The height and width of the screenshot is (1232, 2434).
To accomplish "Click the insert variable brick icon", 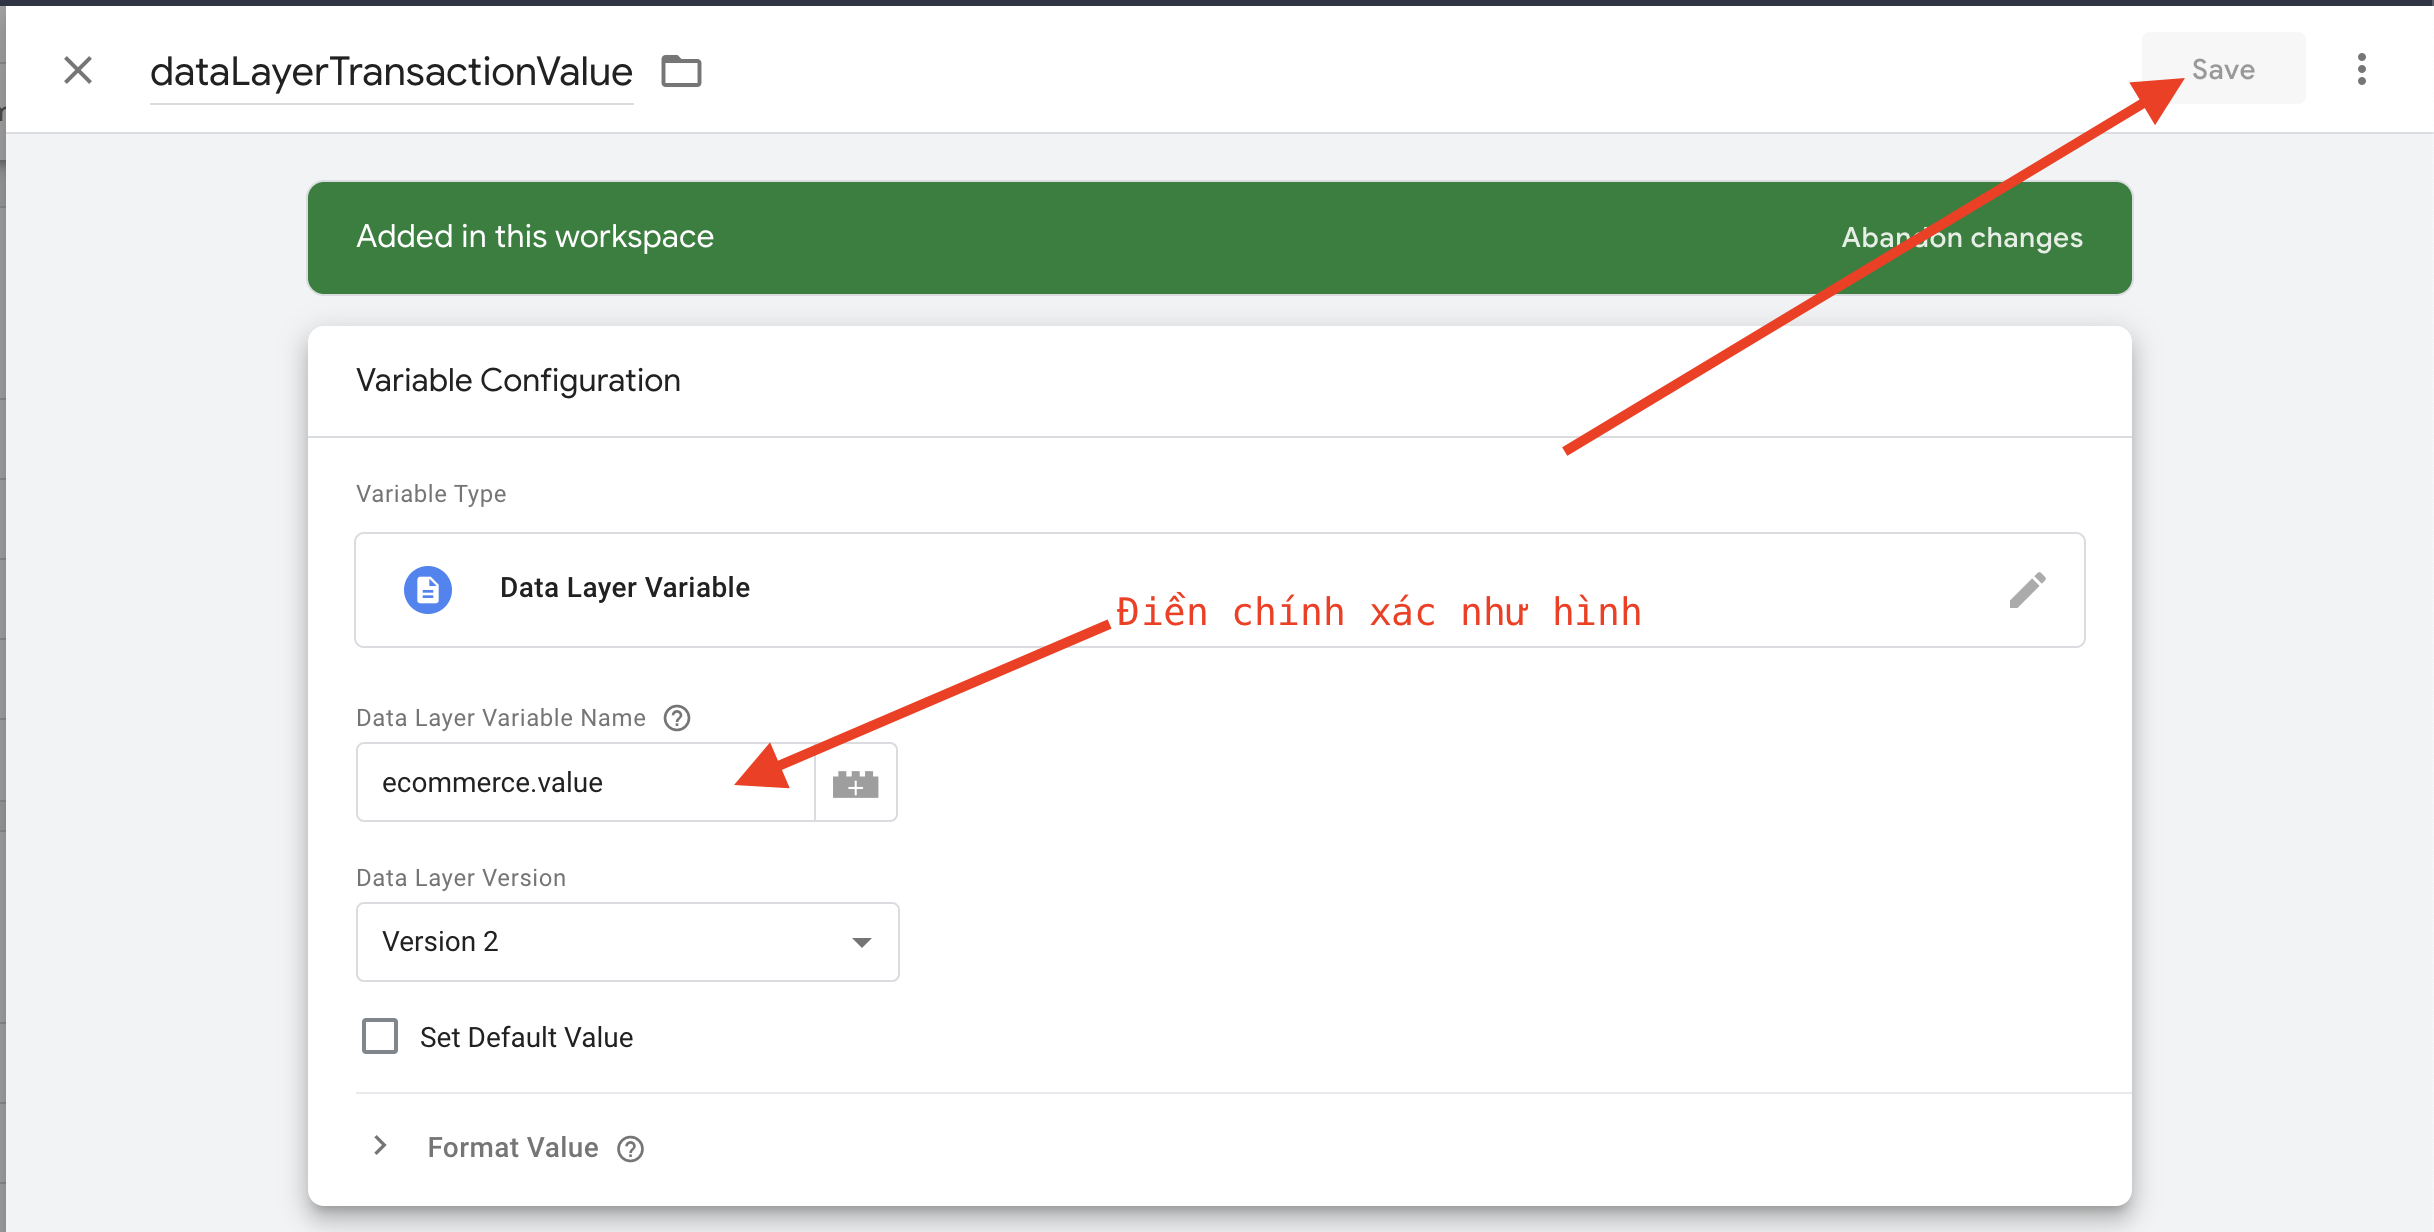I will tap(855, 784).
